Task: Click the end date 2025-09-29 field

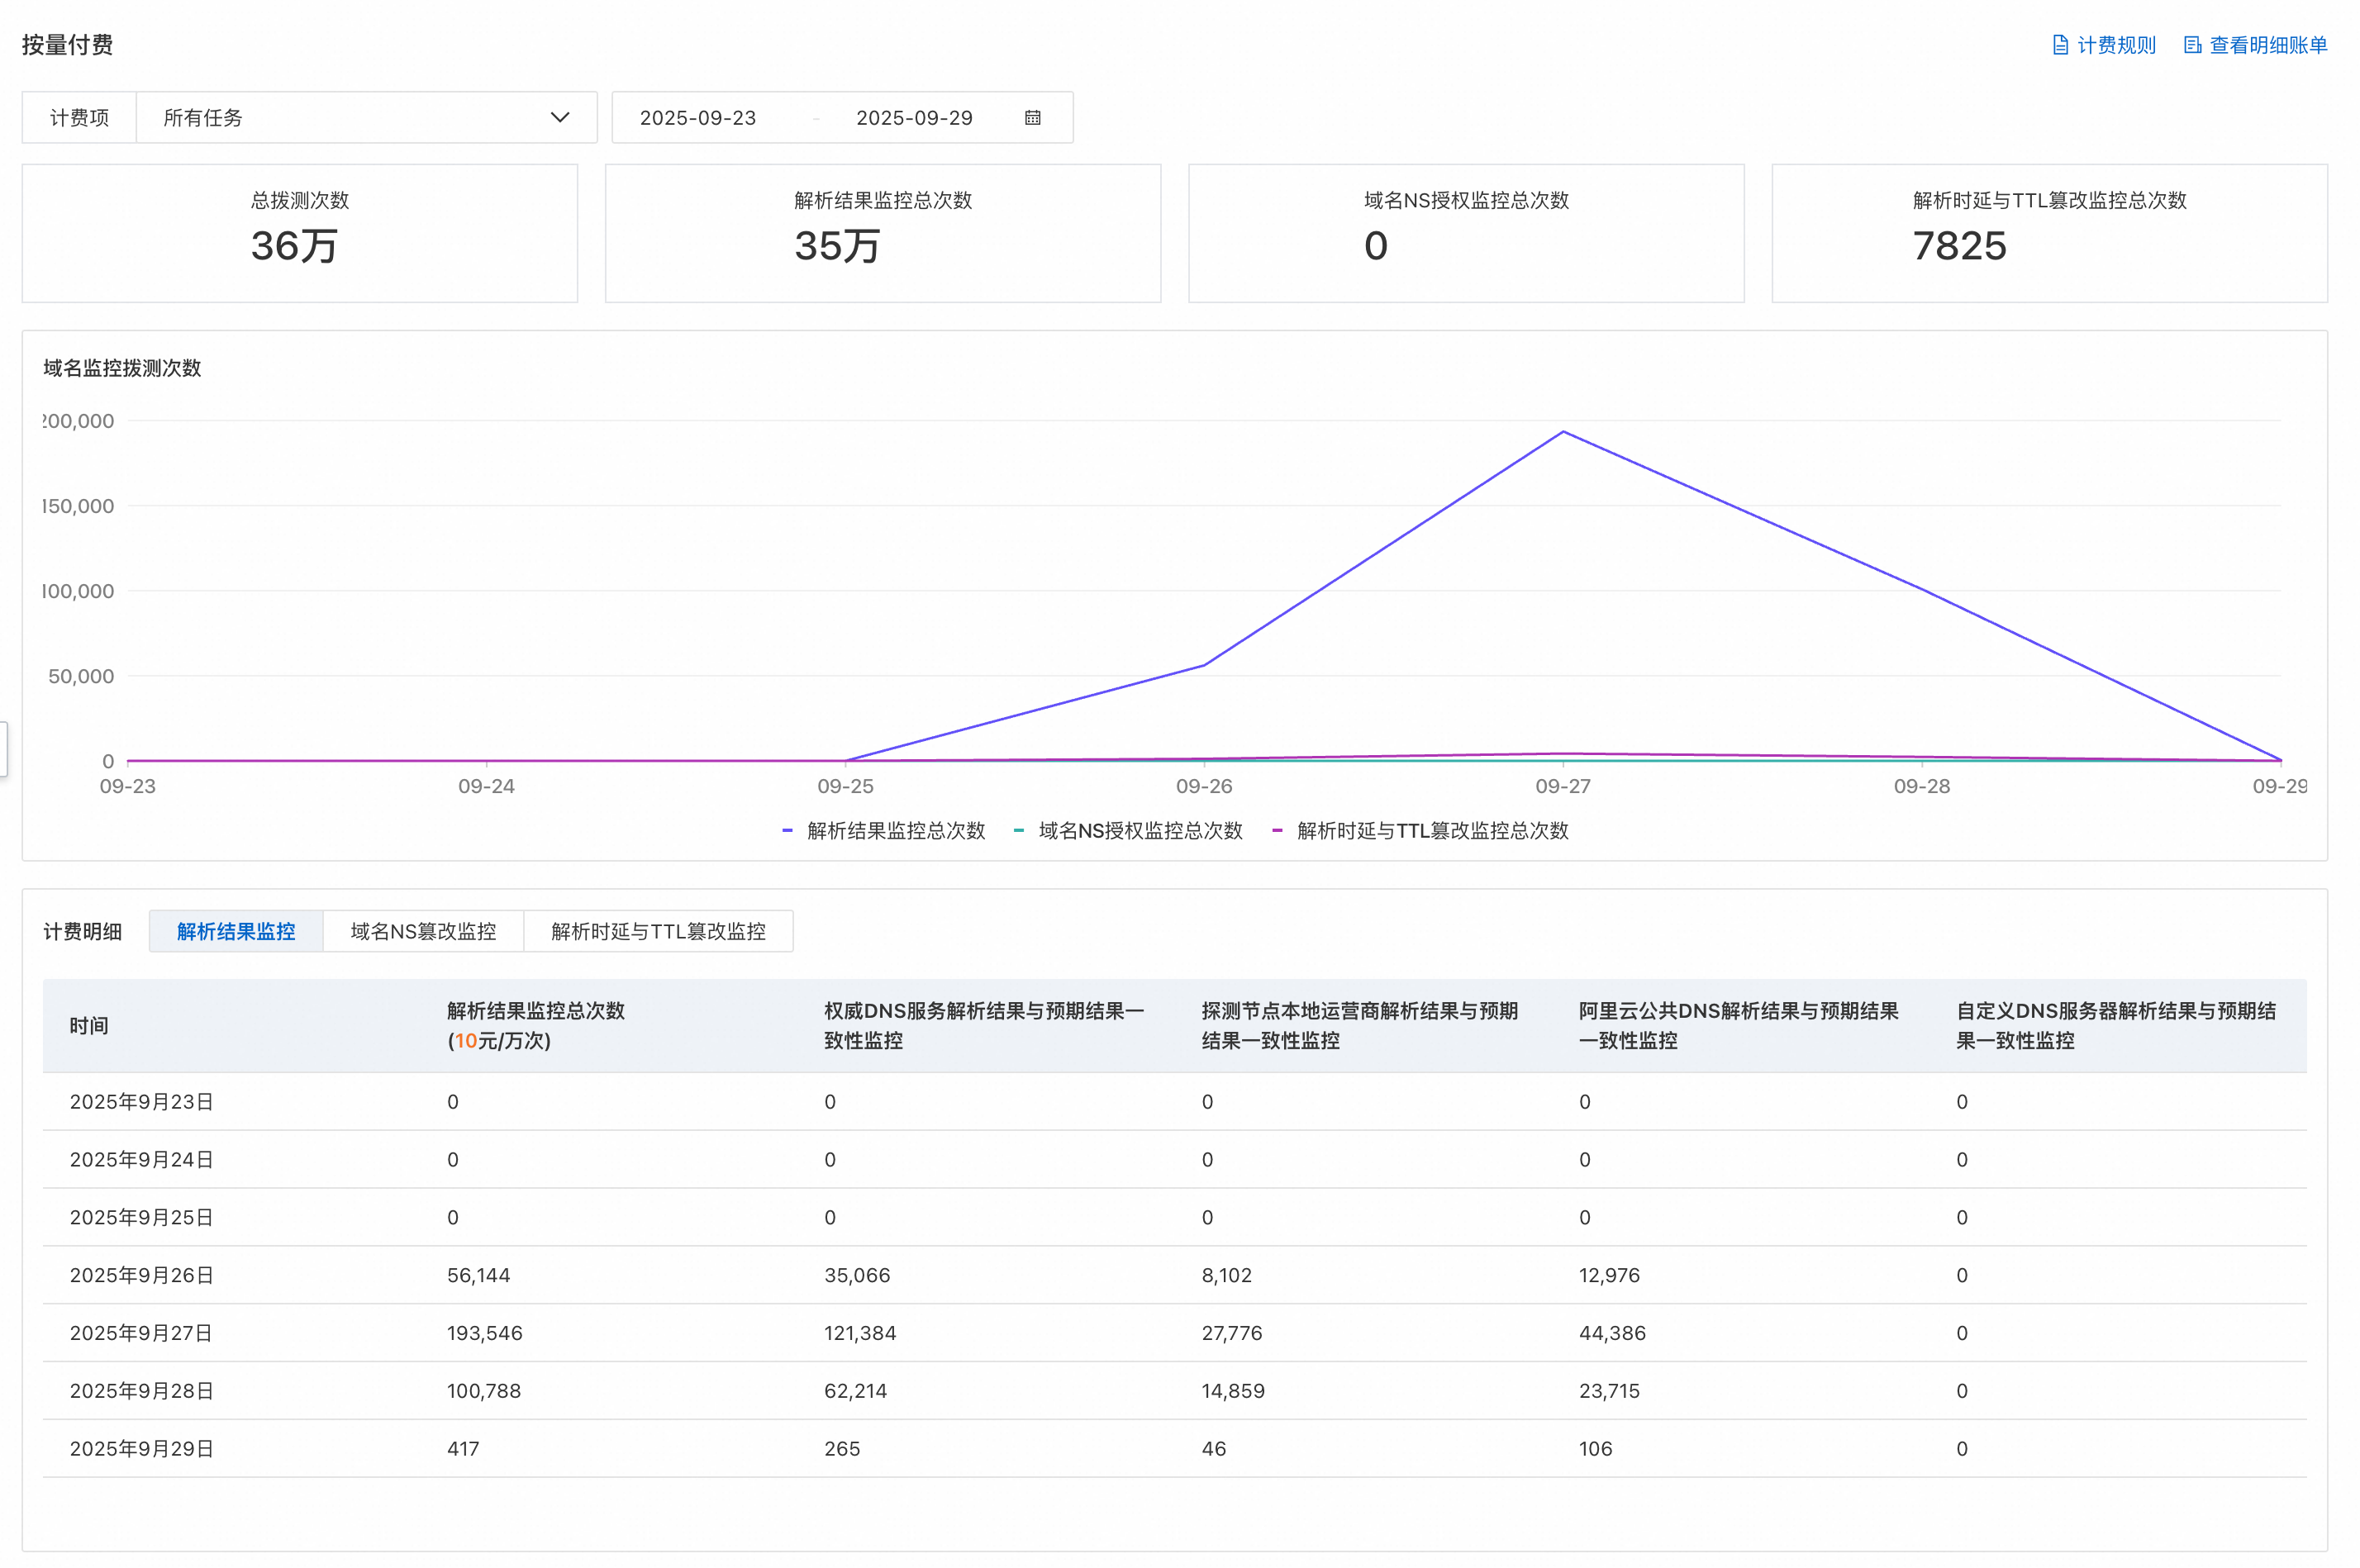Action: coord(914,118)
